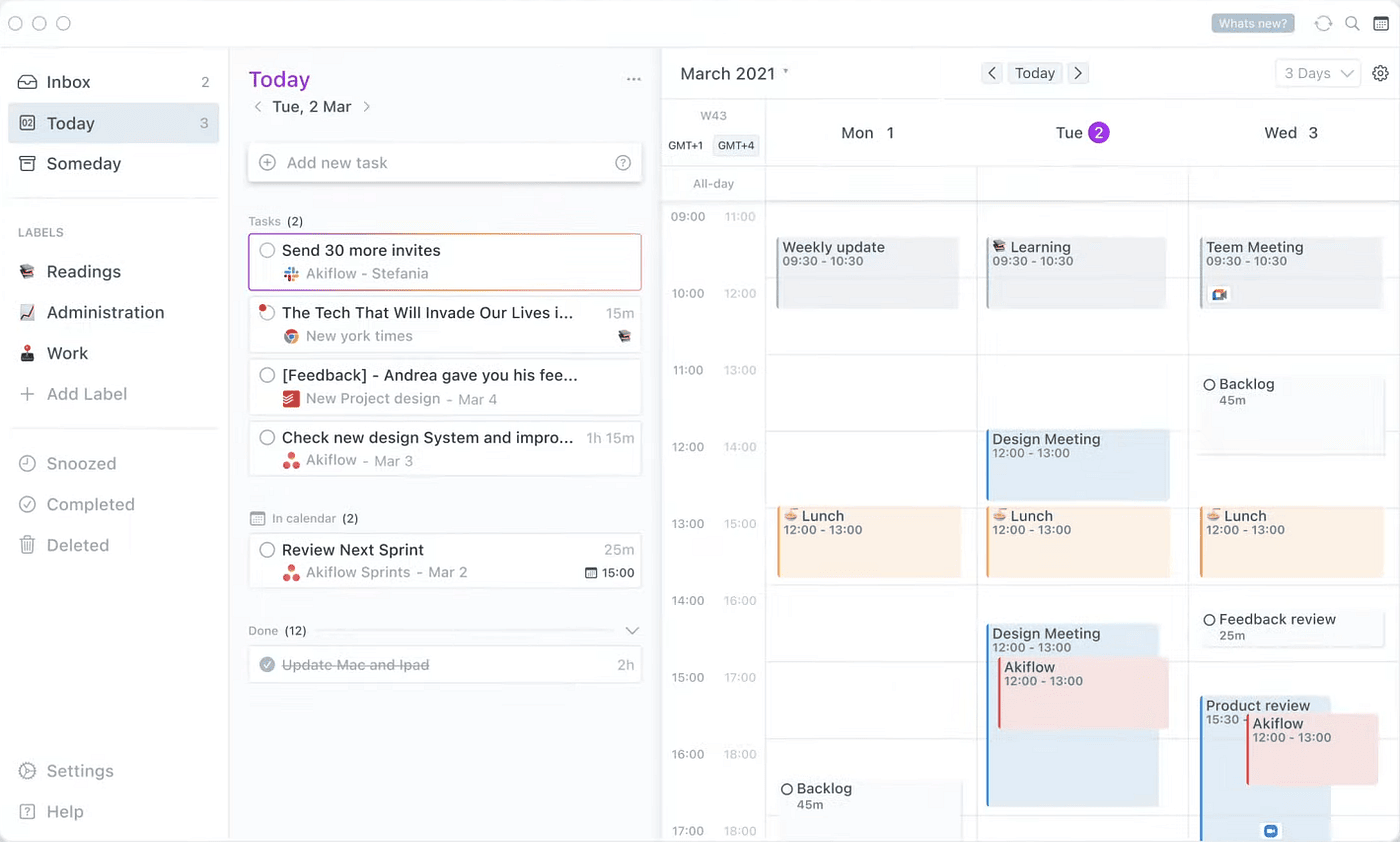Click the "Whats new?" button
Viewport: 1400px width, 842px height.
click(1253, 23)
